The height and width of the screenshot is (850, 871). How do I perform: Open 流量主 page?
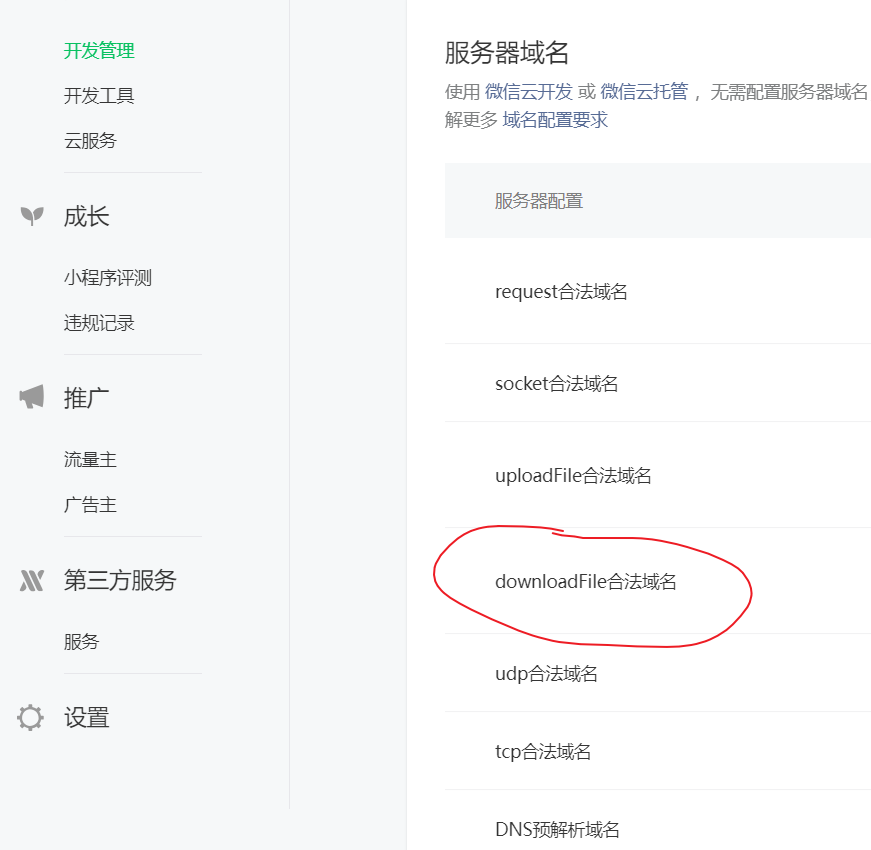pyautogui.click(x=90, y=459)
